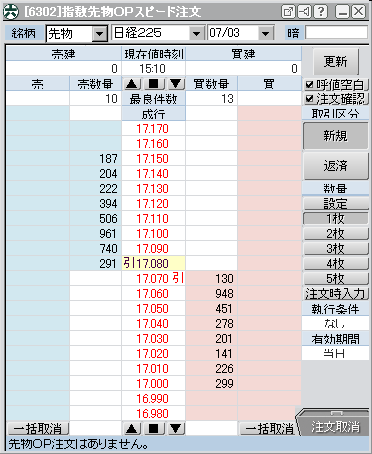Click the sell-side 一括取消 button
This screenshot has width=372, height=454.
[x=38, y=428]
